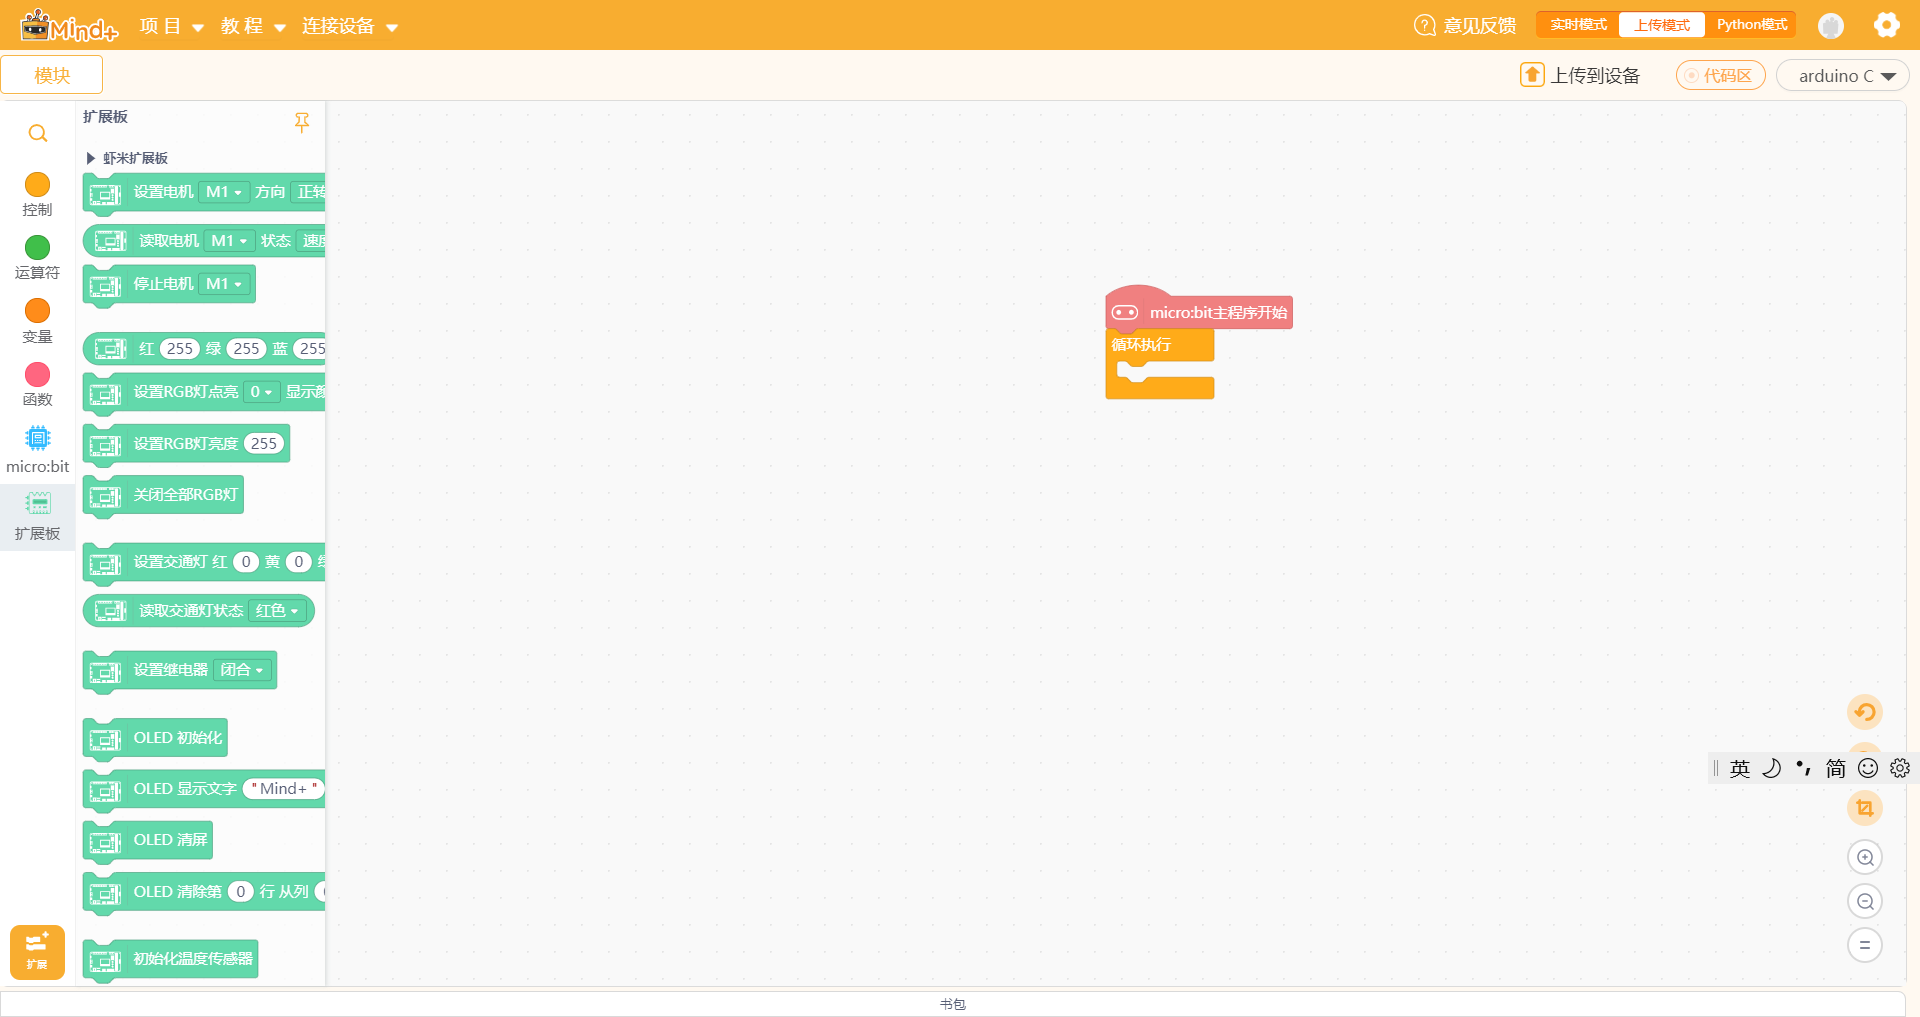
Task: Open the micro:bit block category
Action: (37, 450)
